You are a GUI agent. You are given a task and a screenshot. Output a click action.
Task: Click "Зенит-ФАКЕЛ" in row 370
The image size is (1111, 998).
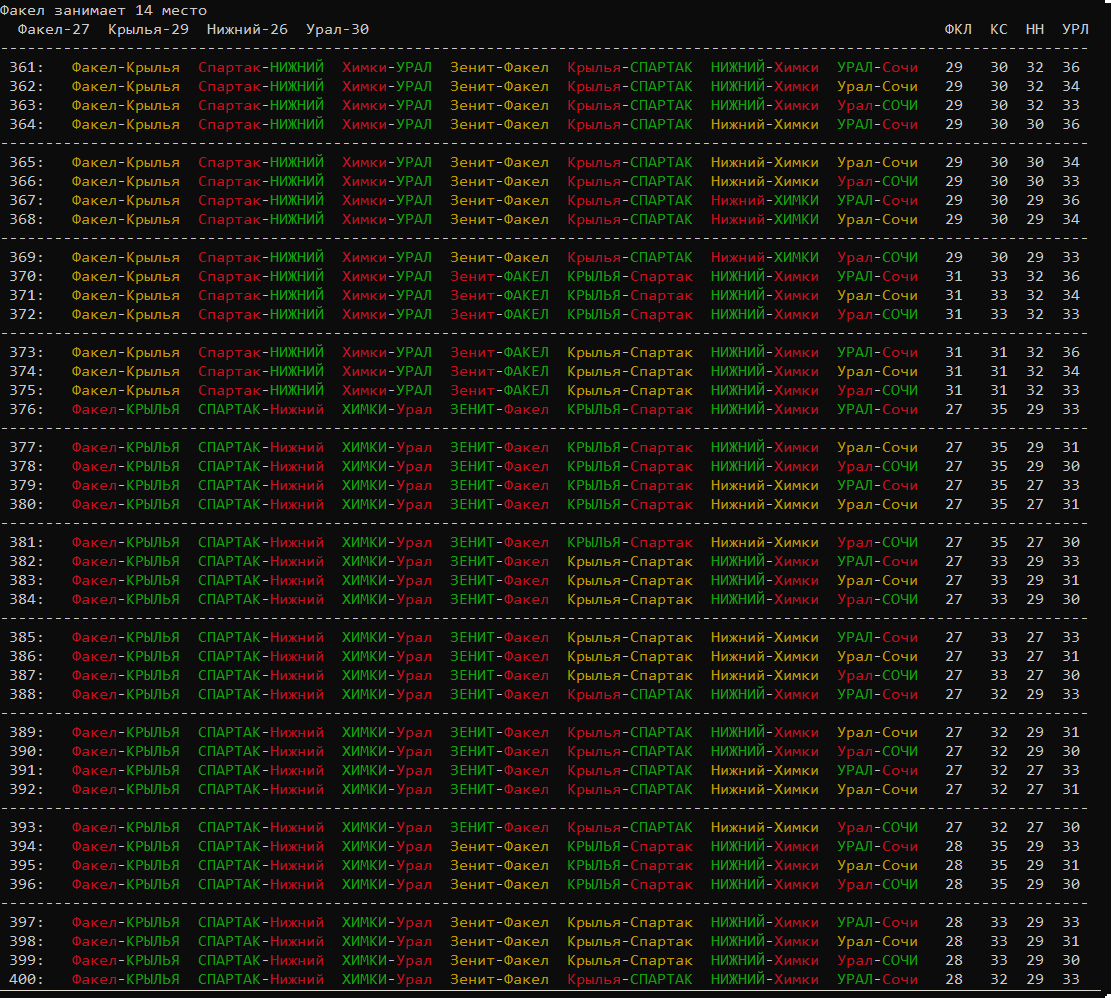pos(500,277)
